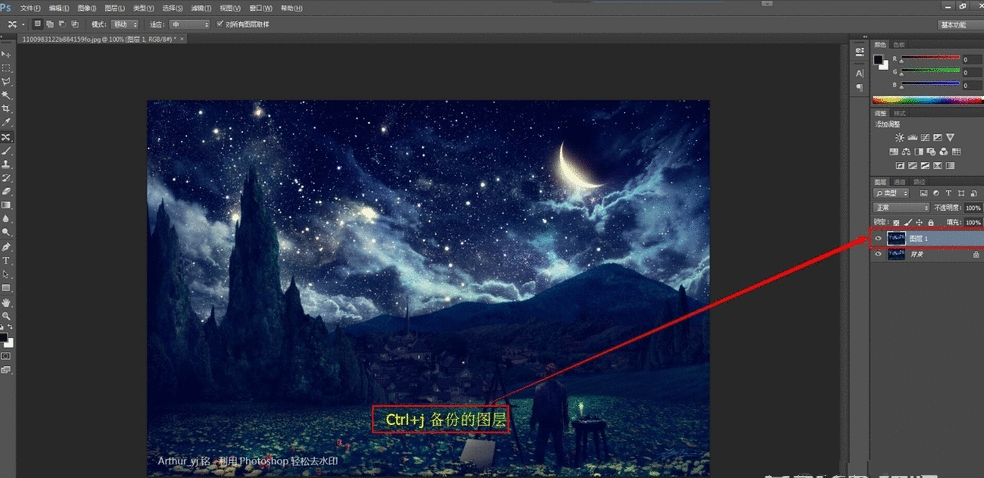Screen dimensions: 984x478
Task: Toggle the 对所有图层取样 checkbox
Action: pos(220,23)
